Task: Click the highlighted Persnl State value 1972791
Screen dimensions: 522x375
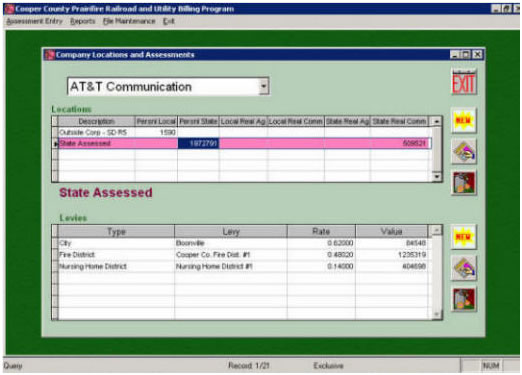Action: click(198, 143)
